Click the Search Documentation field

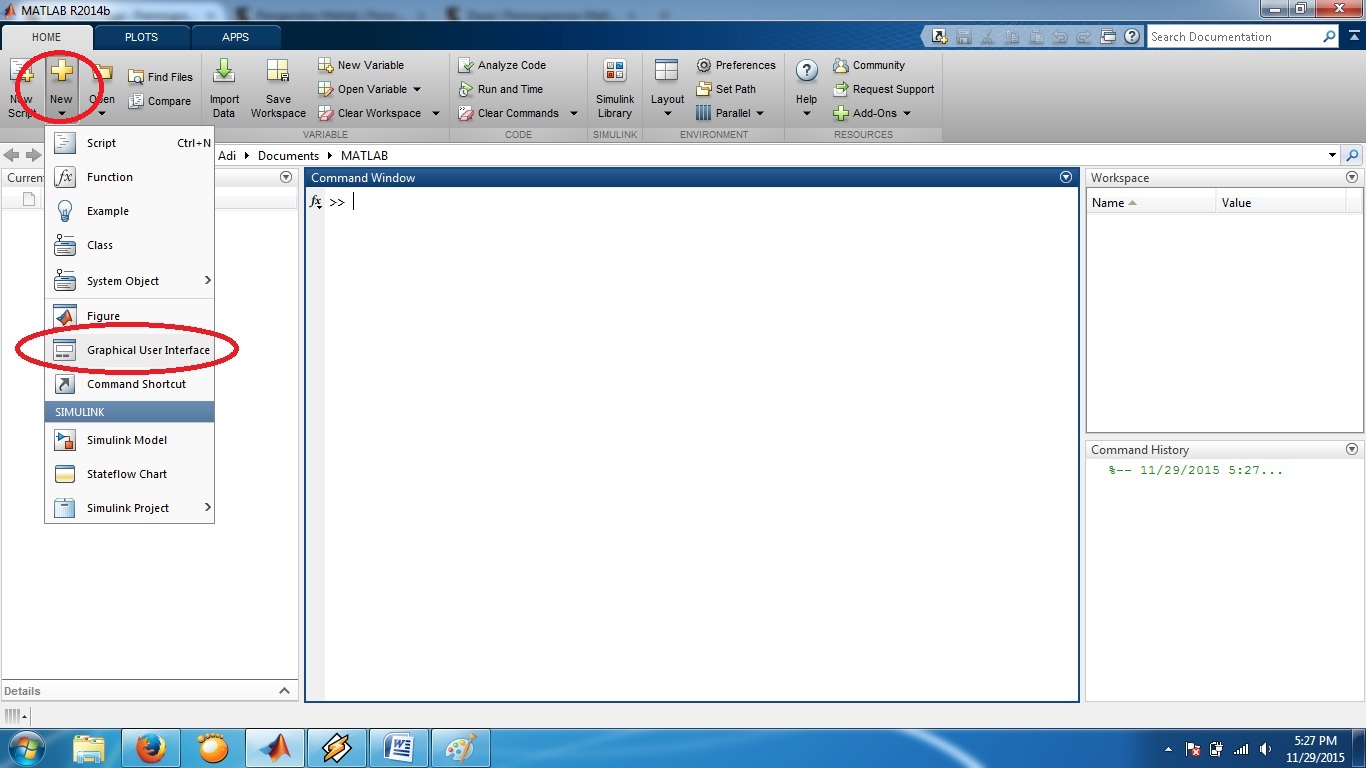click(1233, 37)
